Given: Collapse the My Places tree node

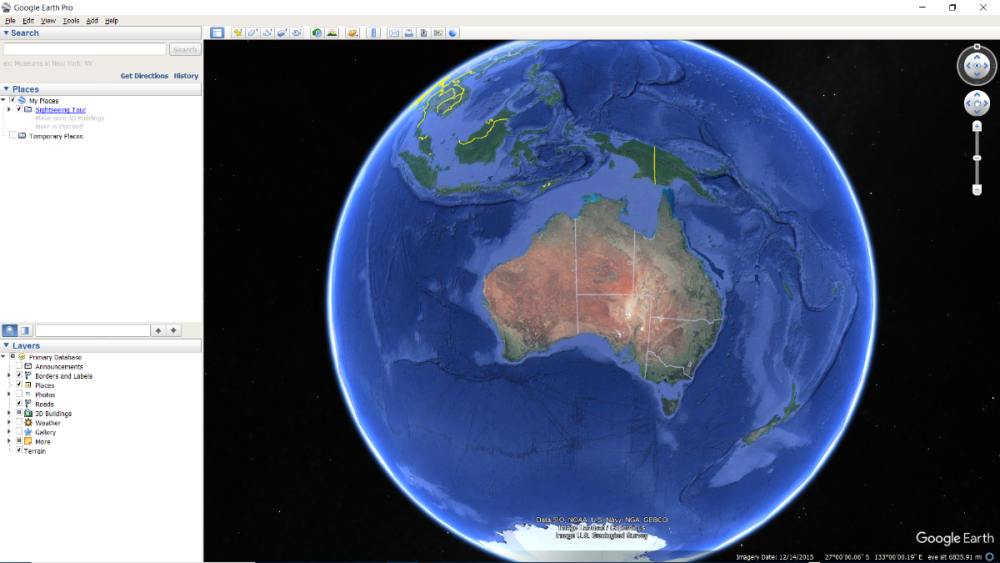Looking at the screenshot, I should (x=4, y=100).
